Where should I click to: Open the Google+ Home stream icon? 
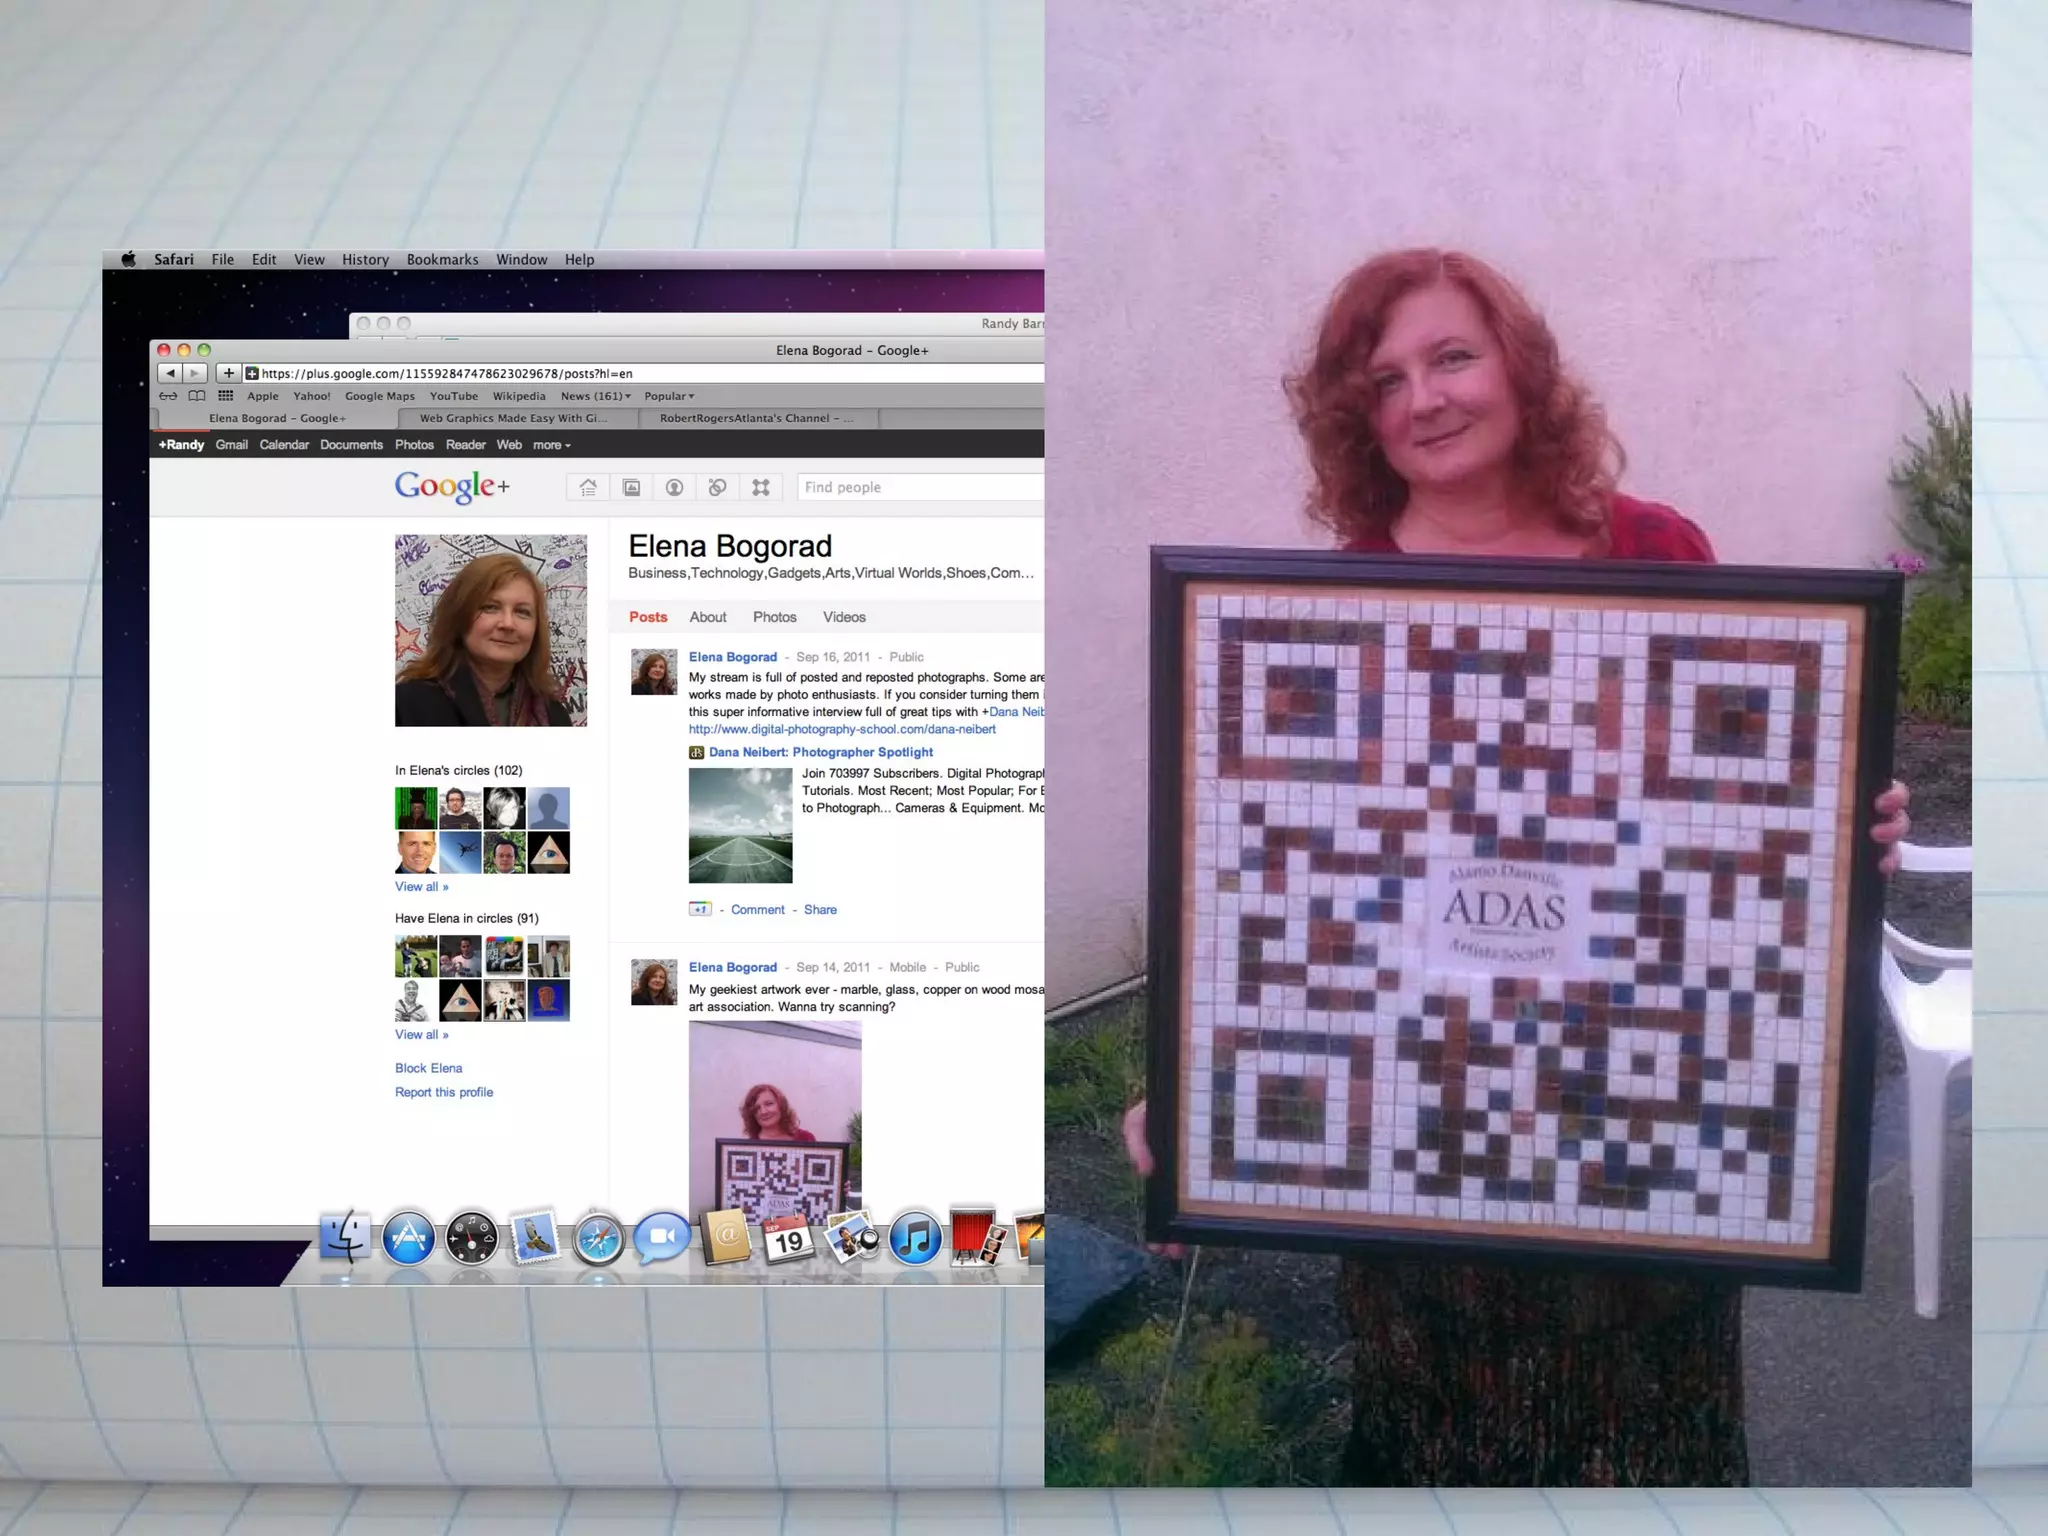[x=588, y=487]
